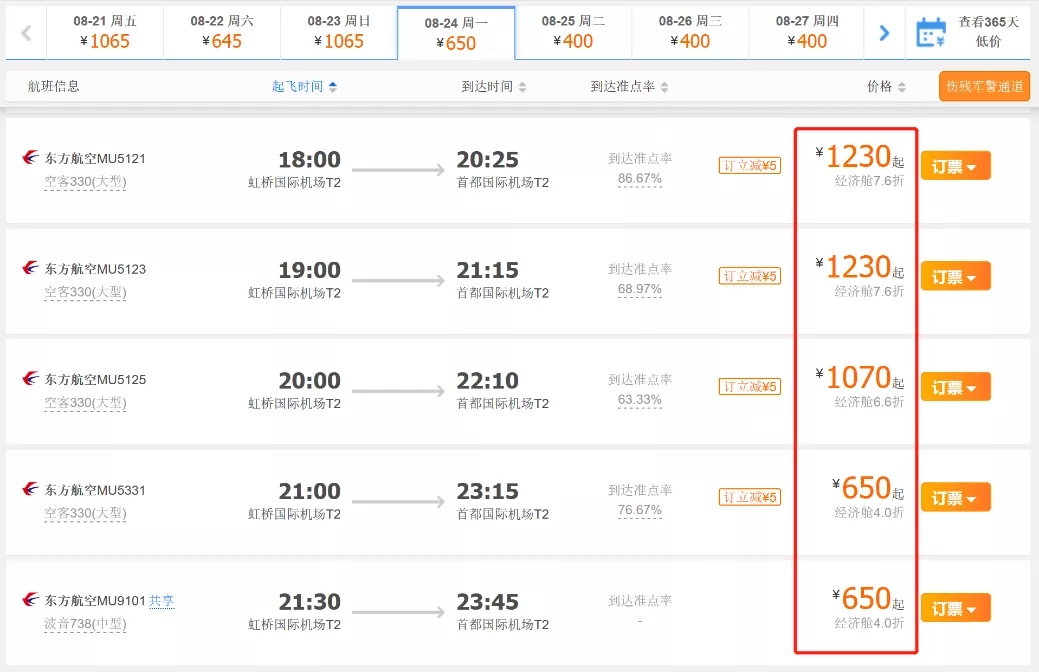Sort by on-time arrival rate arrows
The width and height of the screenshot is (1039, 672).
(x=664, y=87)
